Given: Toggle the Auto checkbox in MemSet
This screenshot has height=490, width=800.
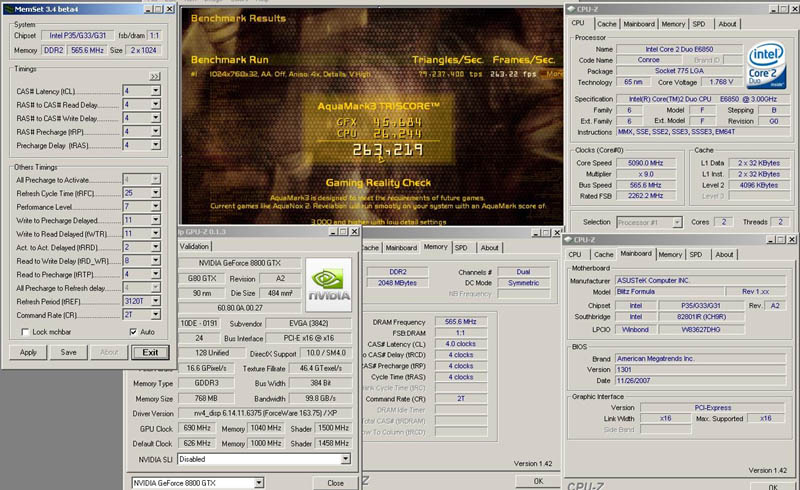Looking at the screenshot, I should point(133,332).
